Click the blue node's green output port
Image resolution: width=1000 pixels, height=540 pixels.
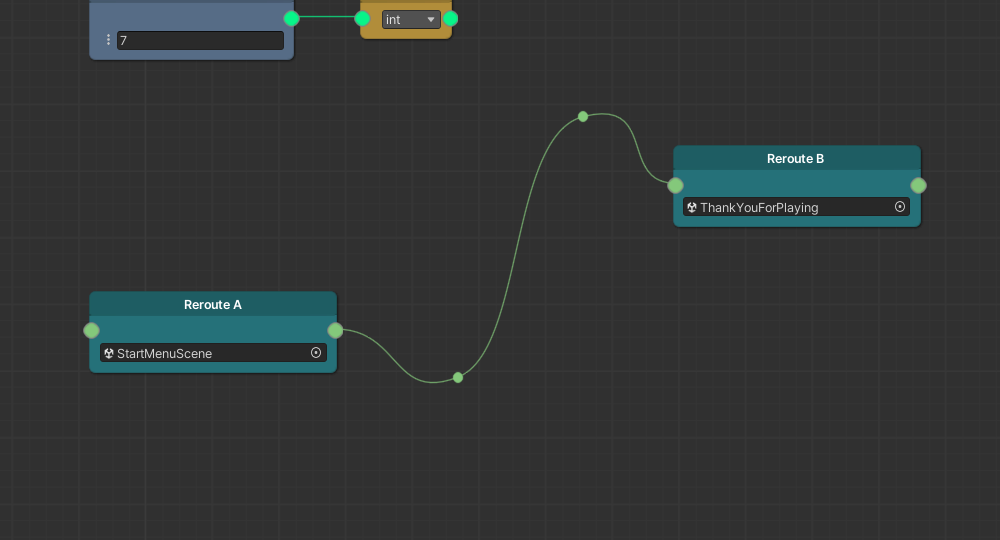click(291, 18)
